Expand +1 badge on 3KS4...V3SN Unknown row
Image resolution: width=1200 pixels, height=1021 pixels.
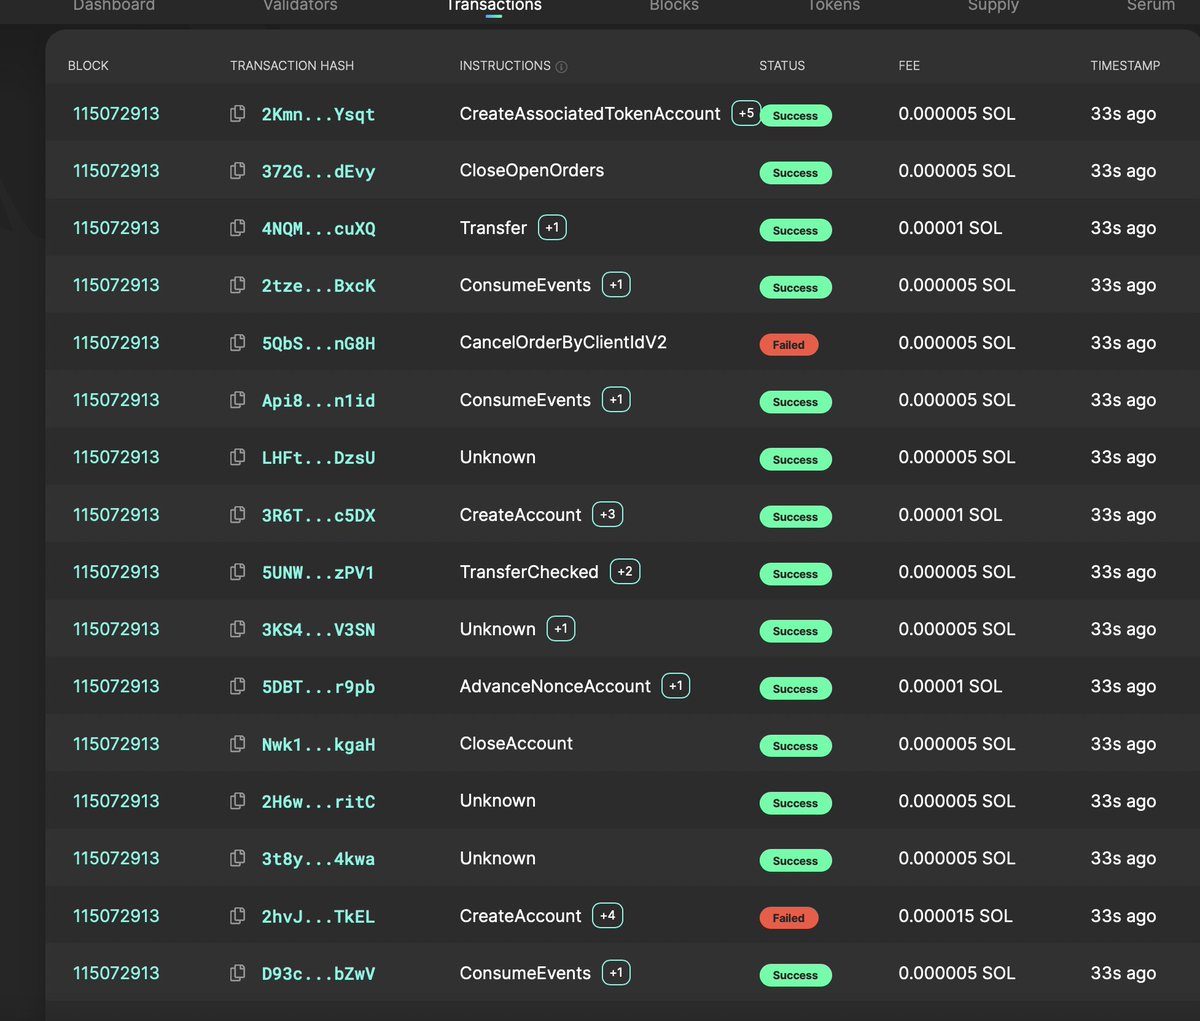[x=561, y=629]
